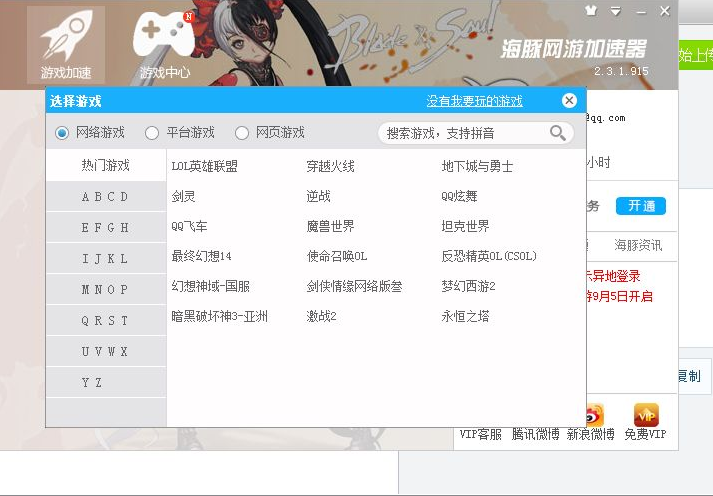713x496 pixels.
Task: Select the 热门游戏 category tab
Action: coord(106,165)
